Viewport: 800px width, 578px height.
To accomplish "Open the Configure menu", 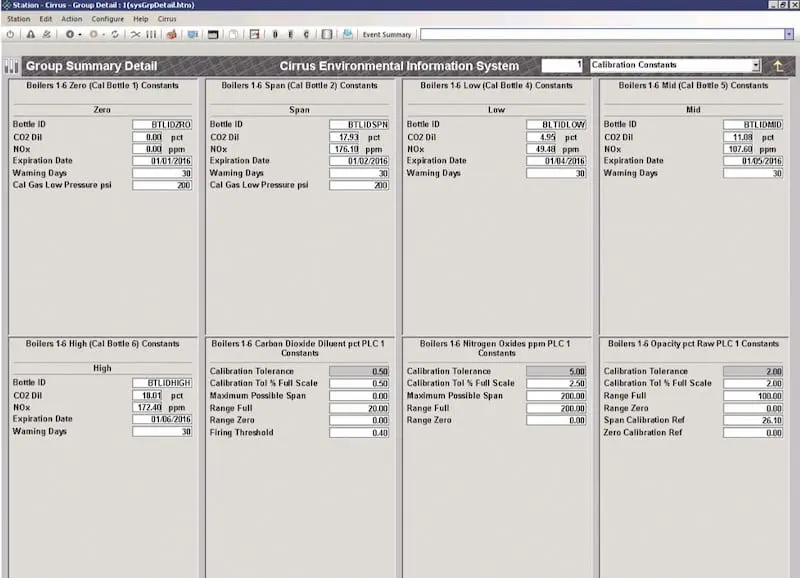I will [x=107, y=19].
